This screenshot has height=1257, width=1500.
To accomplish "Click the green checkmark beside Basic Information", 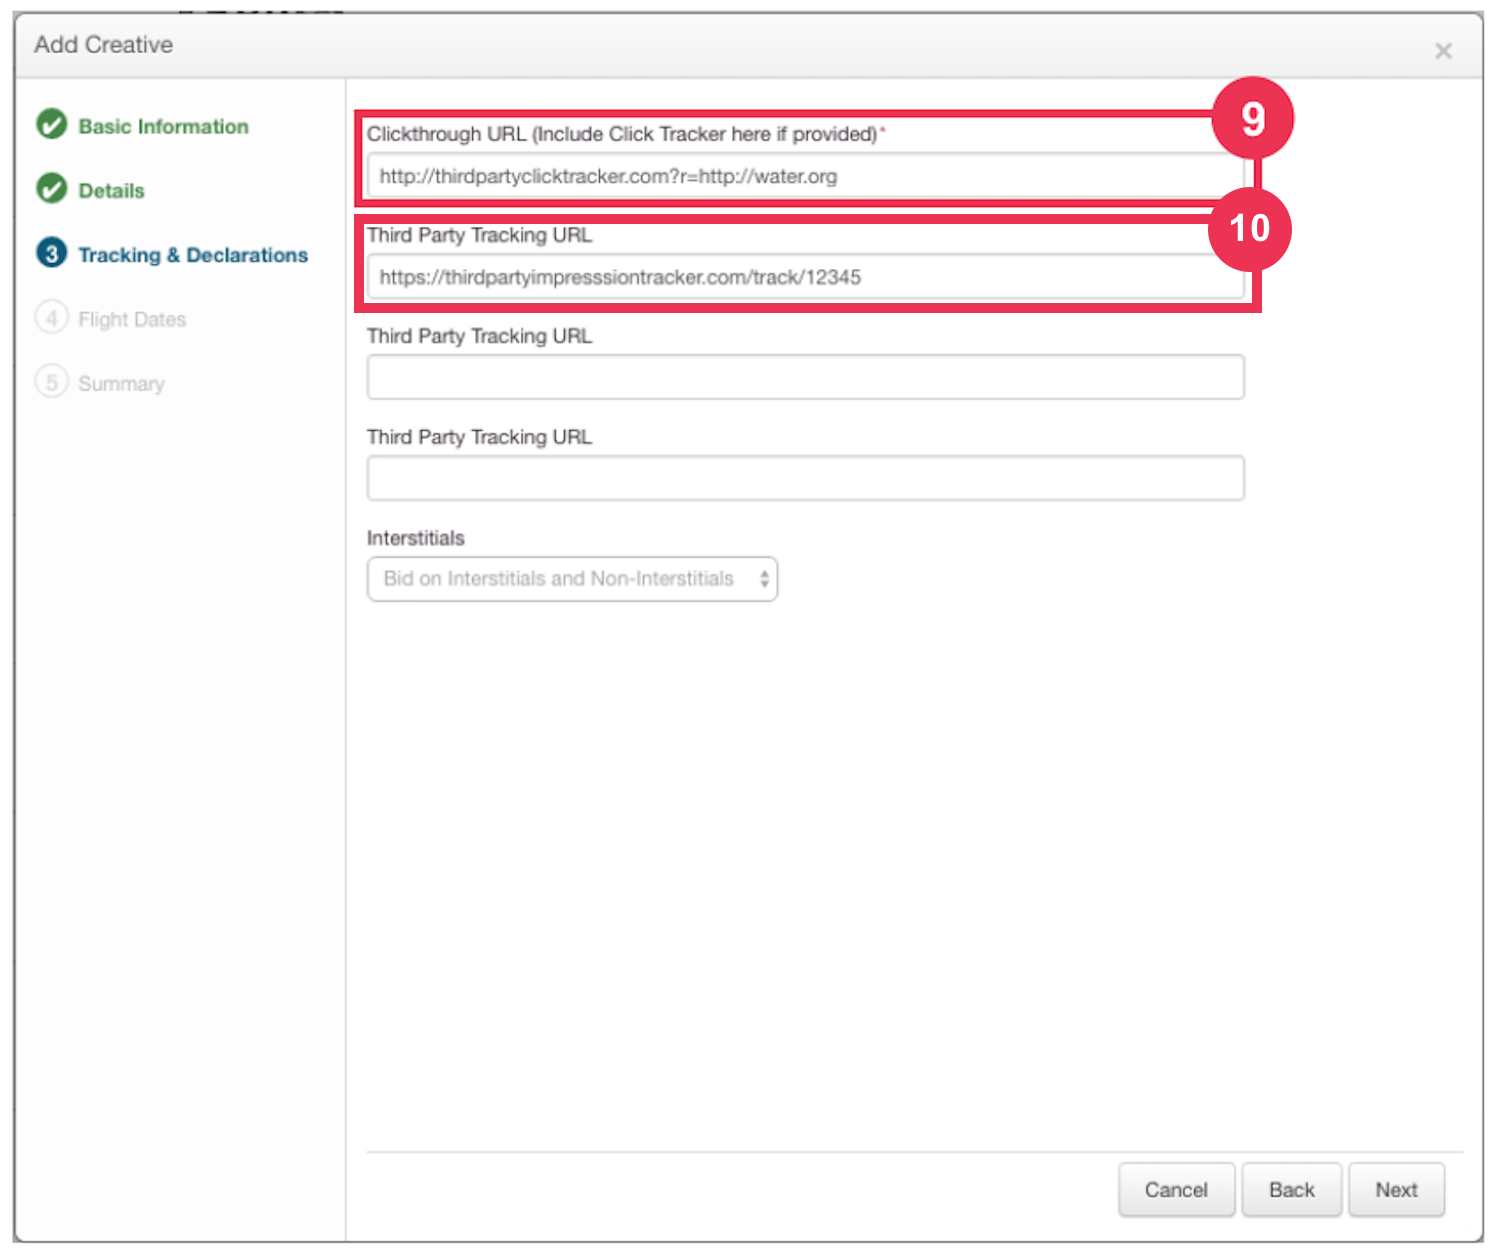I will pyautogui.click(x=52, y=125).
